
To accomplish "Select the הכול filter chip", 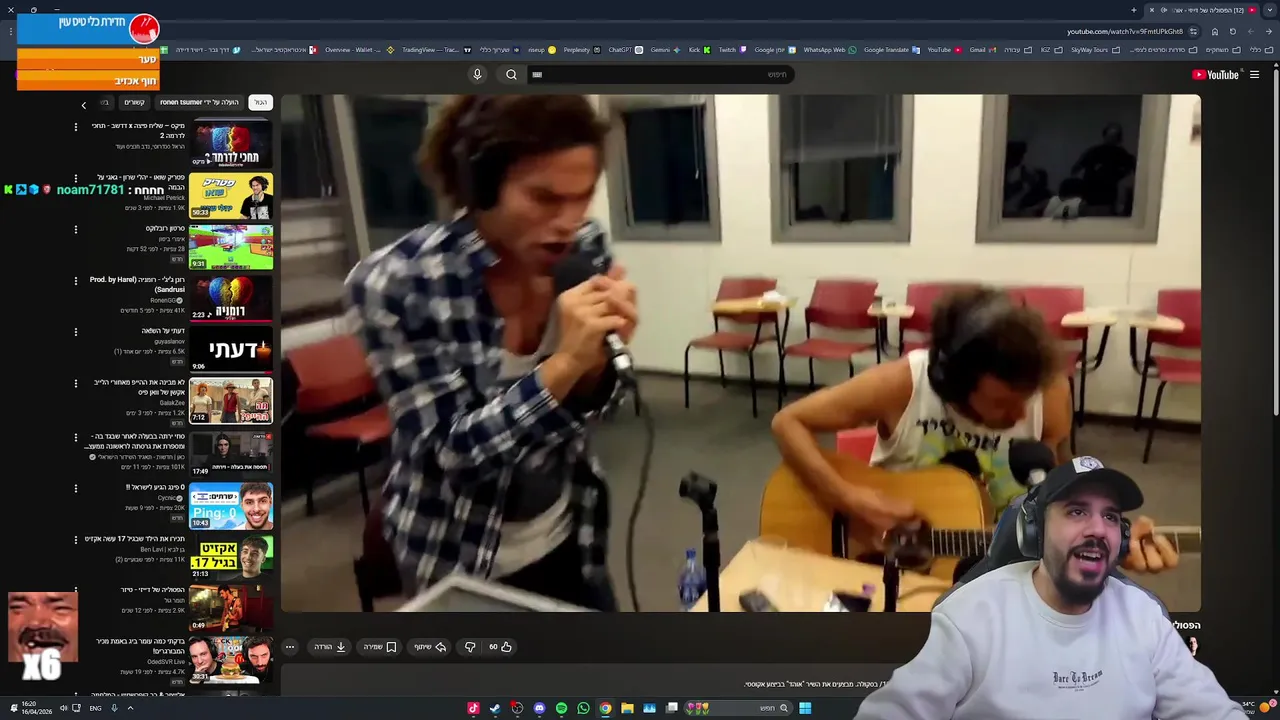I will click(260, 102).
